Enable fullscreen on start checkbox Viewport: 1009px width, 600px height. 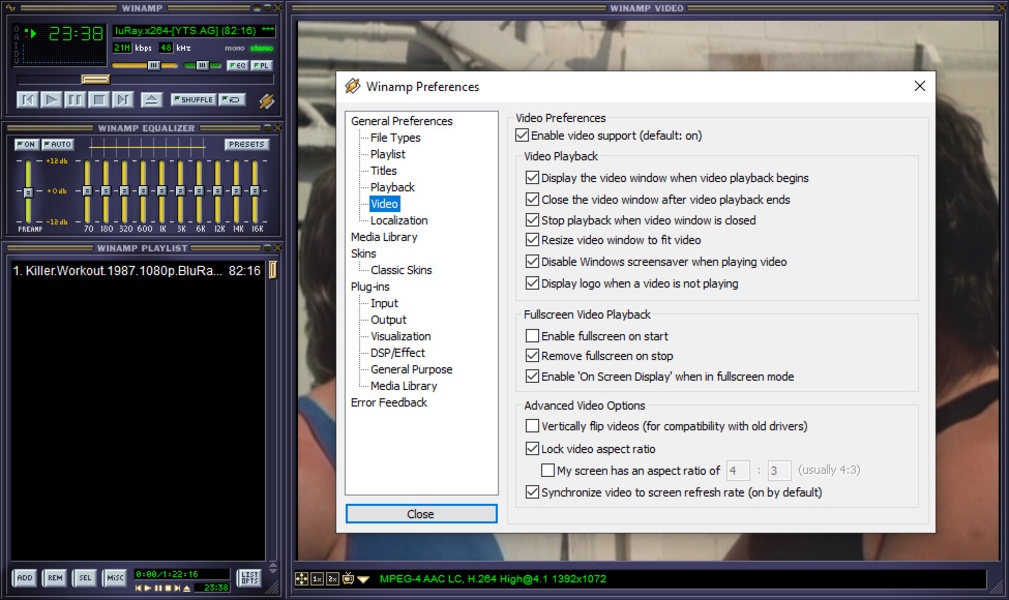(532, 336)
